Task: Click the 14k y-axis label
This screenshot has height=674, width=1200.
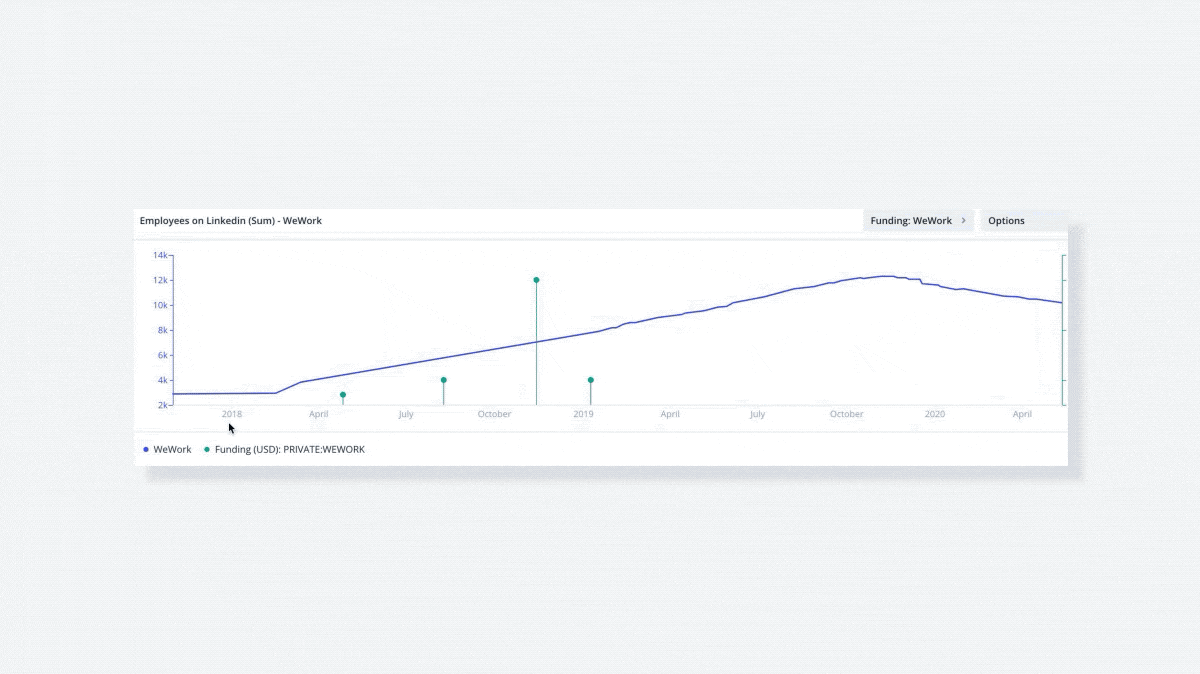Action: (160, 255)
